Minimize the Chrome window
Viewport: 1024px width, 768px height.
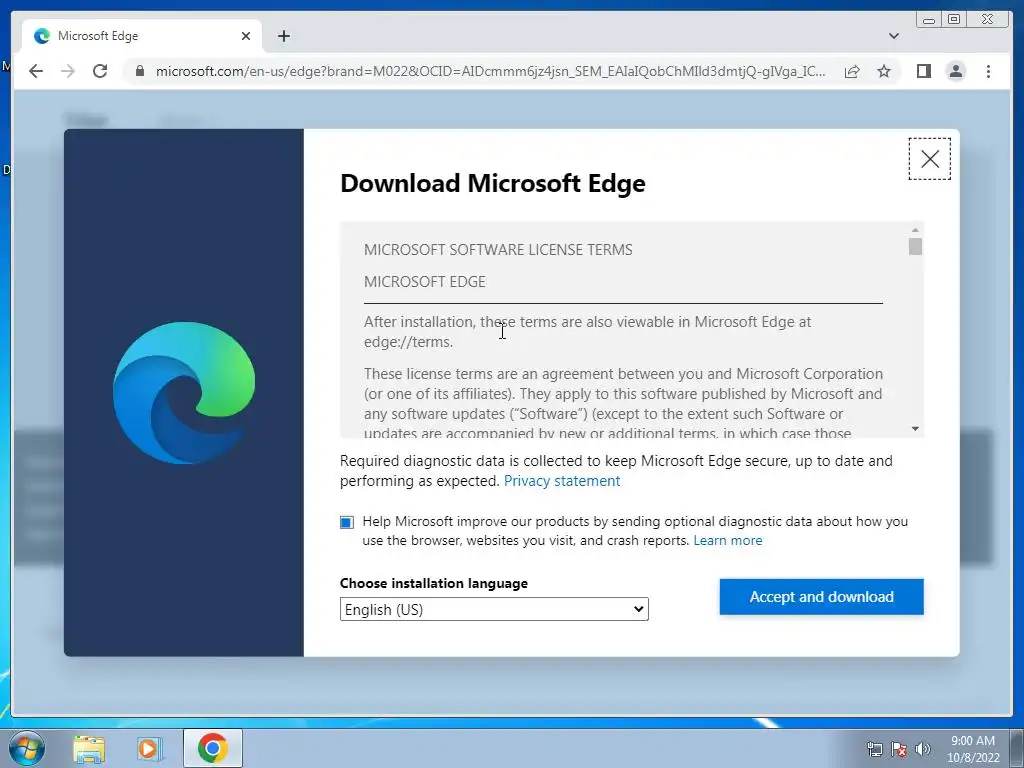pos(929,20)
